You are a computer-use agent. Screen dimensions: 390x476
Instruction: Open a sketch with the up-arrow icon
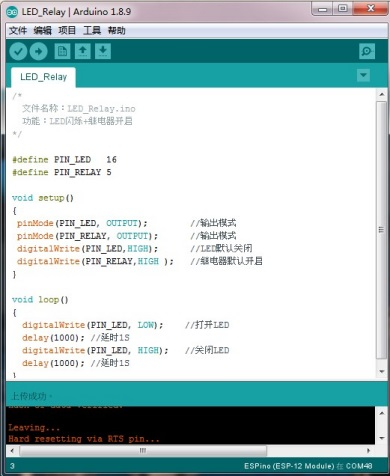[x=83, y=51]
